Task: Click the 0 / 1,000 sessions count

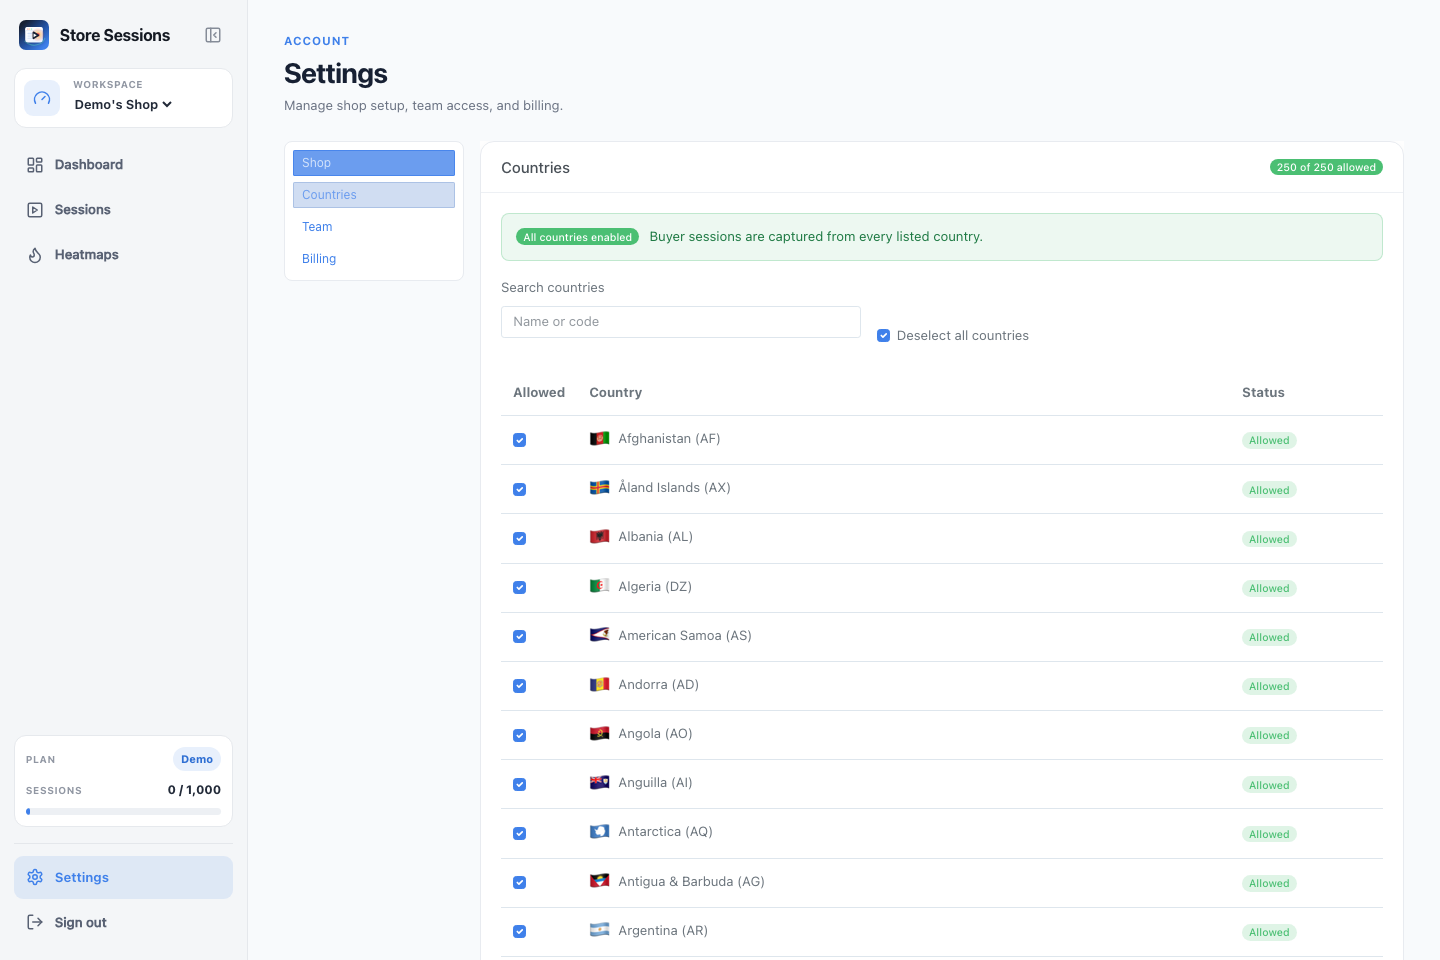Action: 194,790
